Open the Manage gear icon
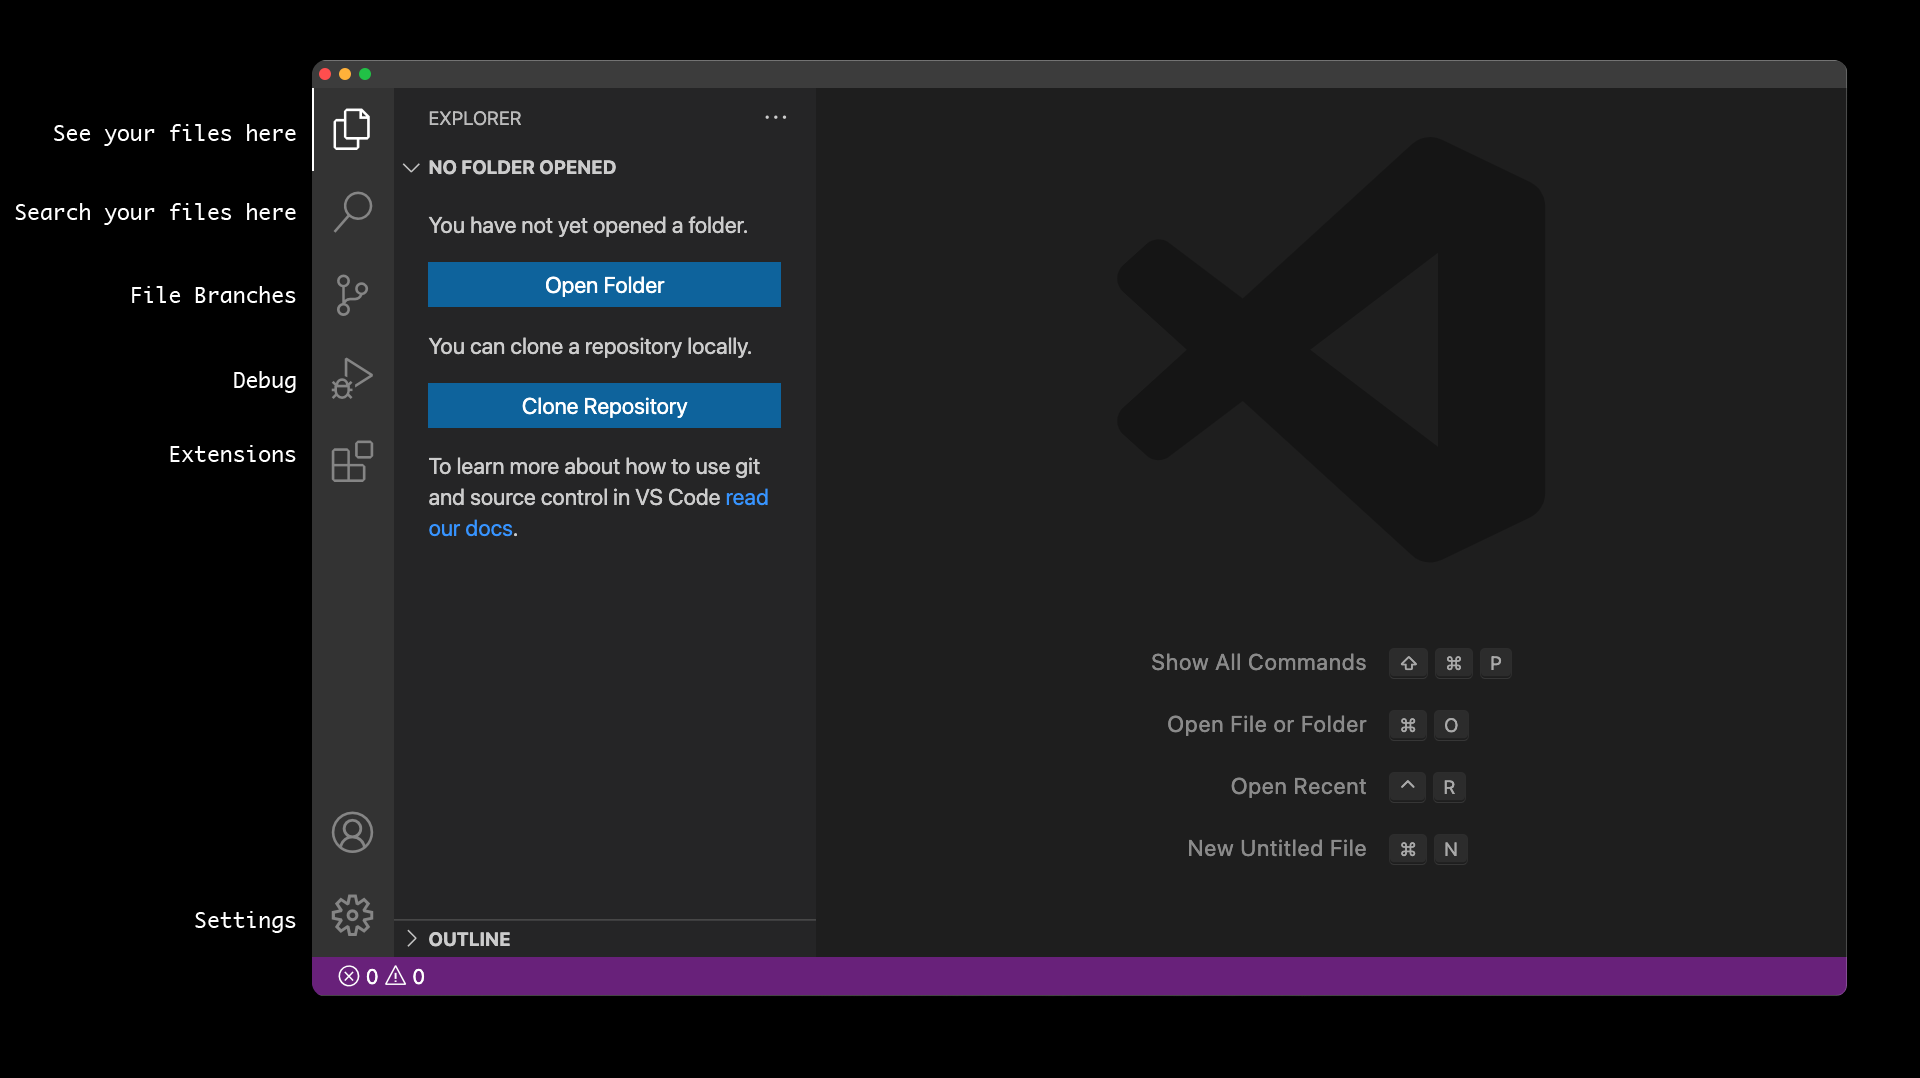Screen dimensions: 1920x1078 352,915
